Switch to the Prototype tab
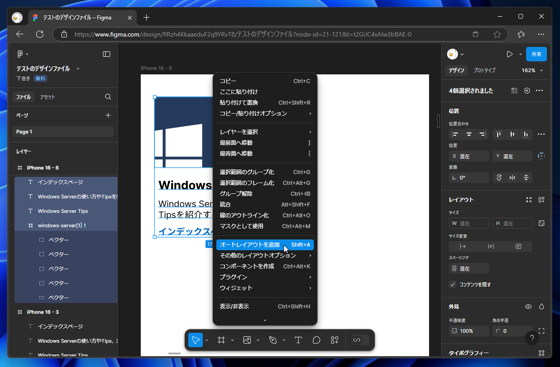 click(484, 70)
